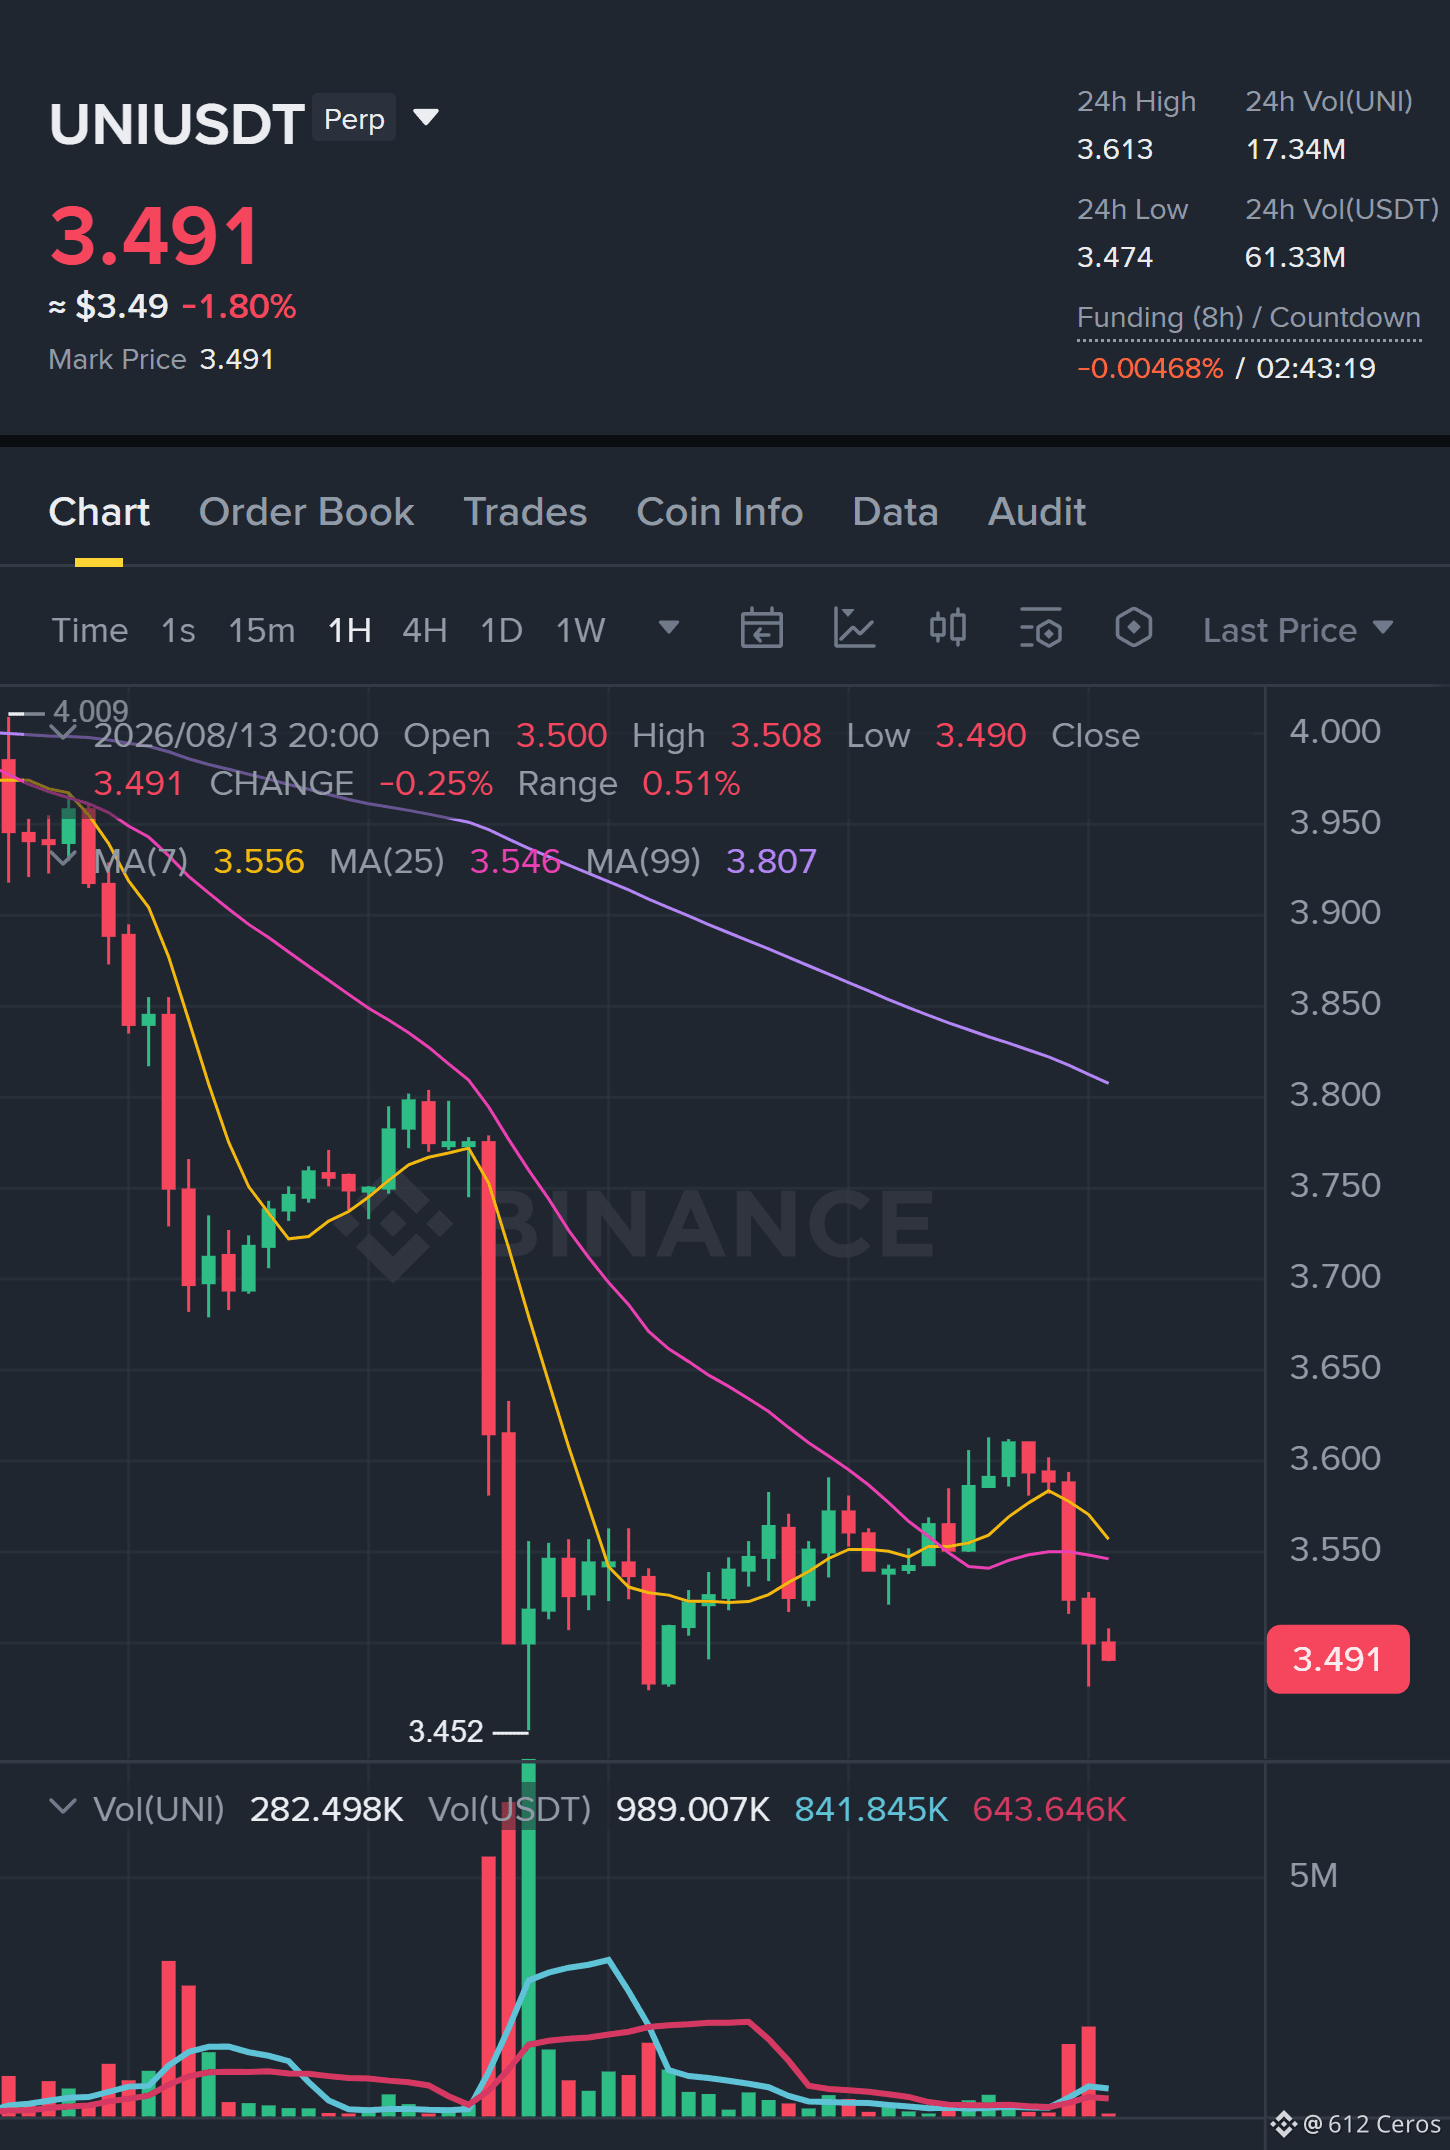
Task: Click the MA(25) value 3.546
Action: (515, 861)
